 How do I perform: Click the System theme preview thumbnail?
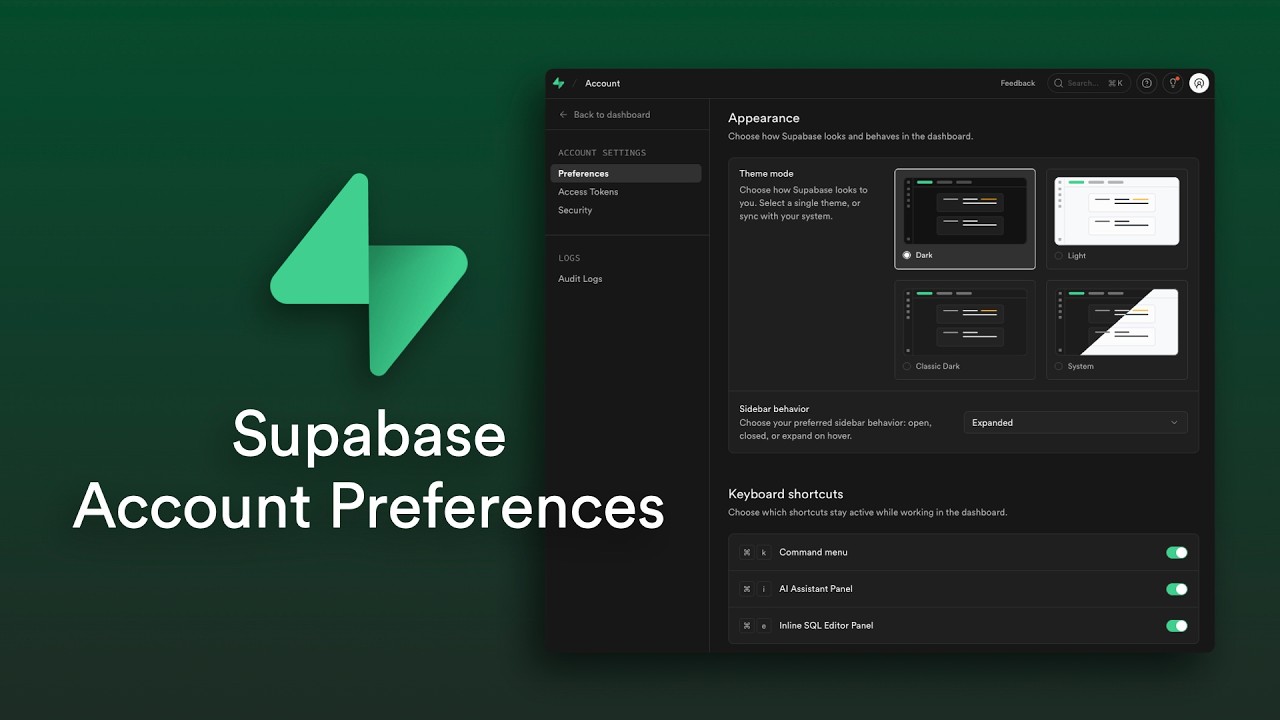click(1117, 322)
